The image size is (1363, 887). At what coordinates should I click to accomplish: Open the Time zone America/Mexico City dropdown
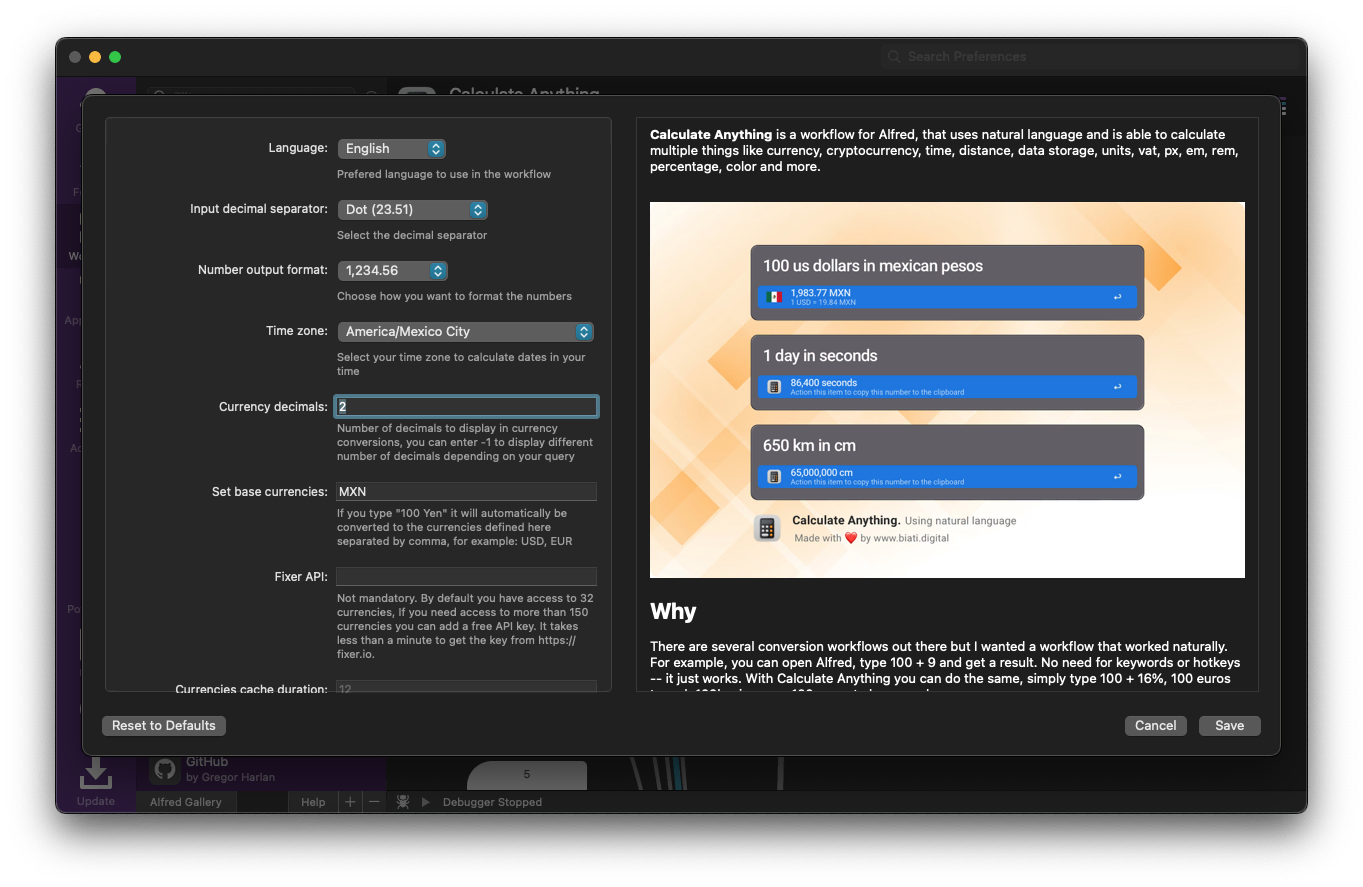[465, 331]
